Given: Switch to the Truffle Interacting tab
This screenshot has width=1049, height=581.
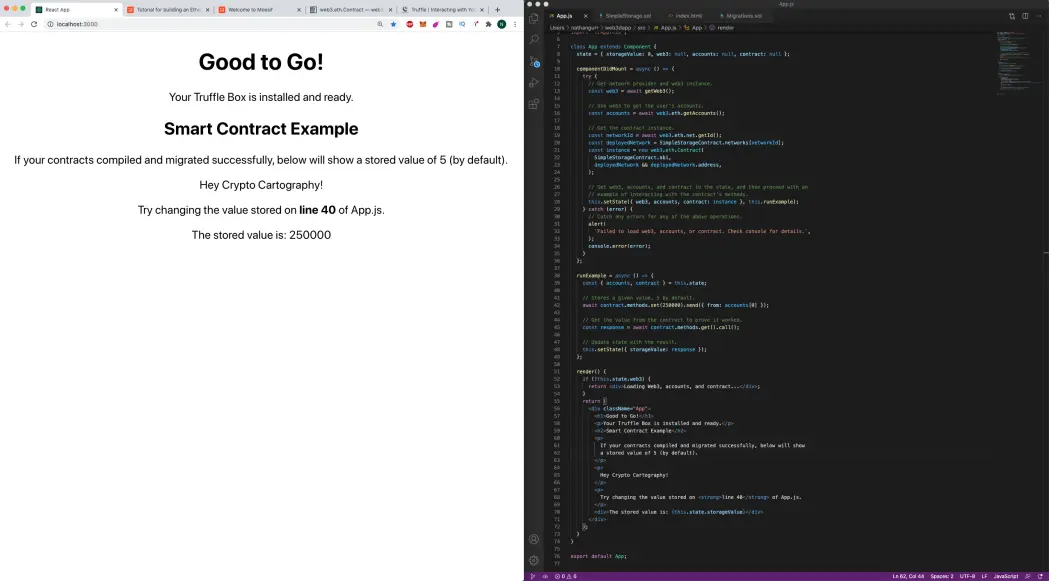Looking at the screenshot, I should point(442,10).
